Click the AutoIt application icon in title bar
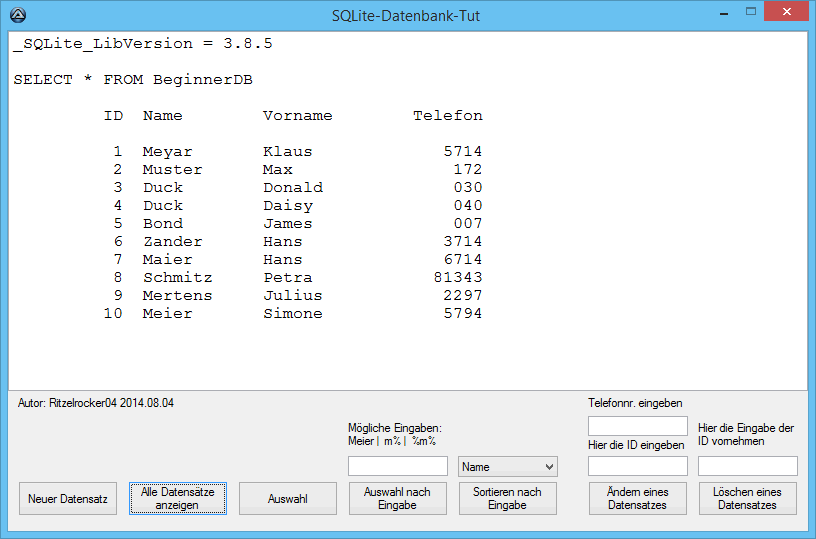Screen dimensions: 816x539 [17, 15]
